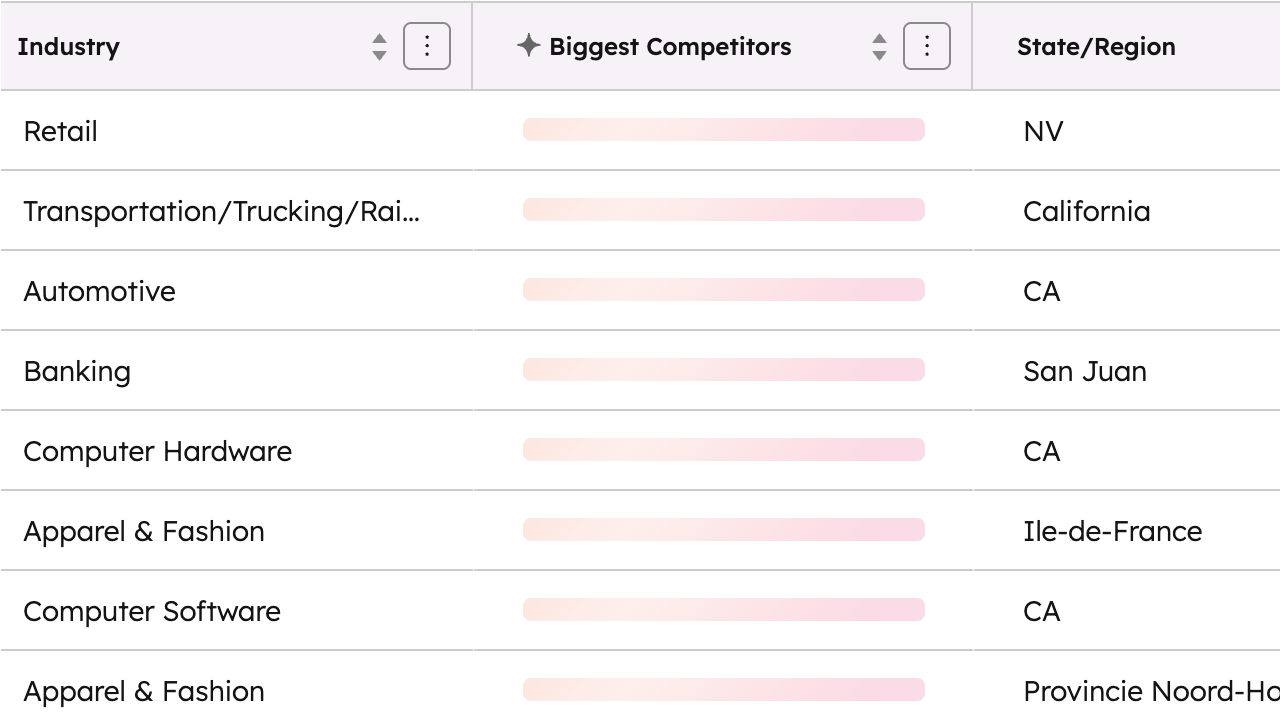Click the California state cell
The width and height of the screenshot is (1280, 720).
pyautogui.click(x=1087, y=211)
